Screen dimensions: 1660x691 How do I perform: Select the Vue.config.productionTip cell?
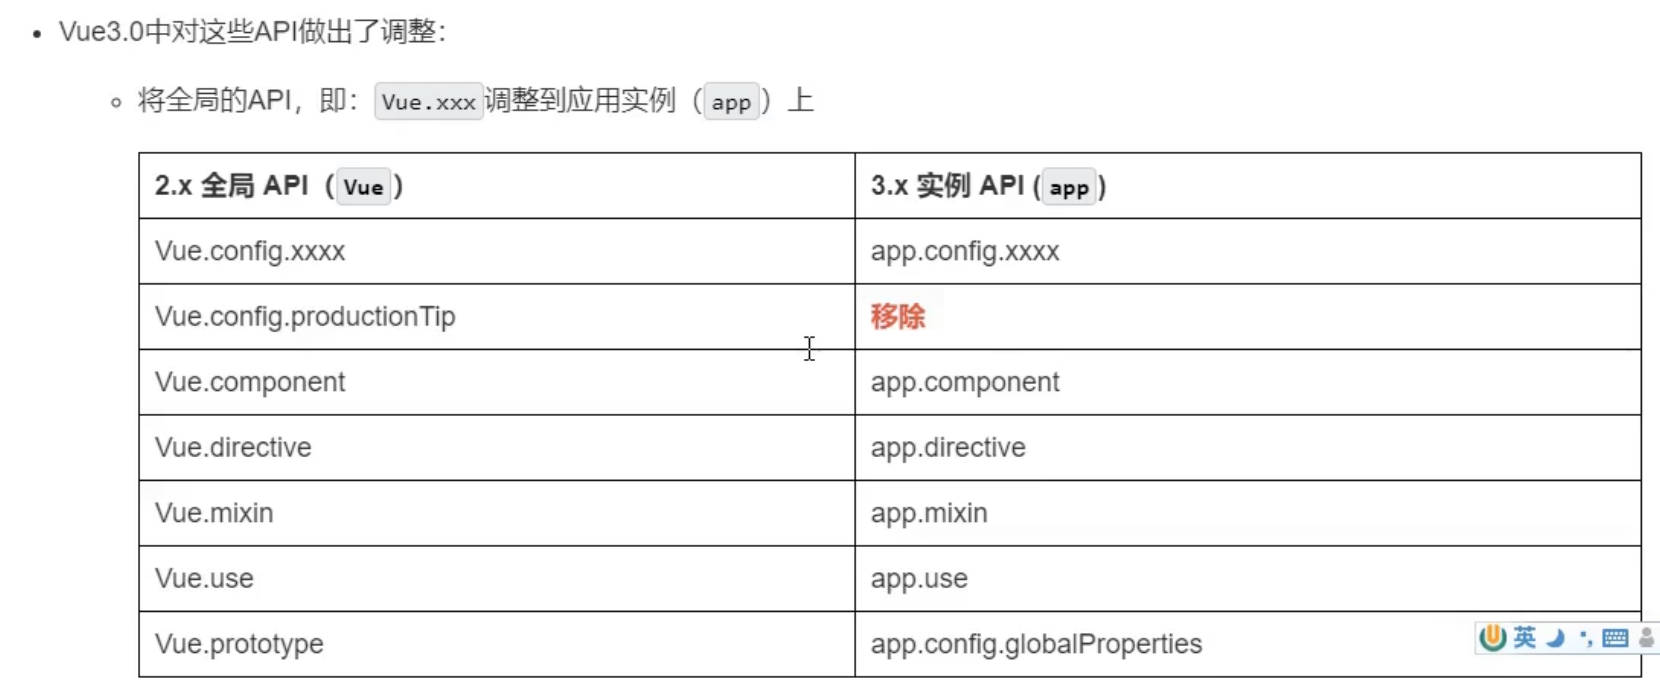[305, 317]
